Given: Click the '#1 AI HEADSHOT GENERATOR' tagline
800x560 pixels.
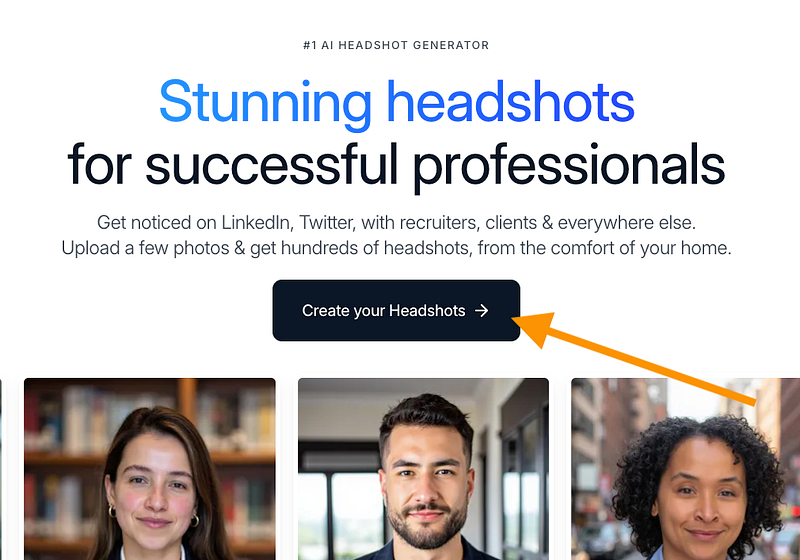Looking at the screenshot, I should 396,45.
